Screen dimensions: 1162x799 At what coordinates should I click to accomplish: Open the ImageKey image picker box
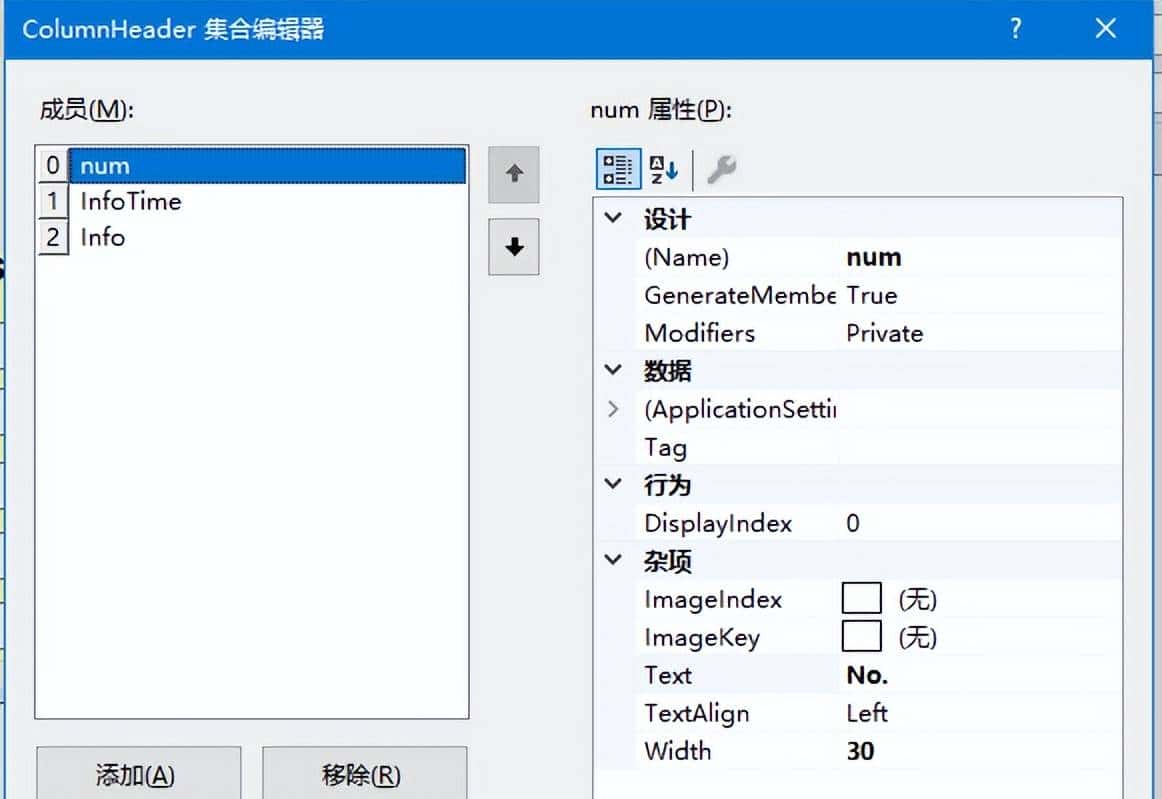click(860, 637)
